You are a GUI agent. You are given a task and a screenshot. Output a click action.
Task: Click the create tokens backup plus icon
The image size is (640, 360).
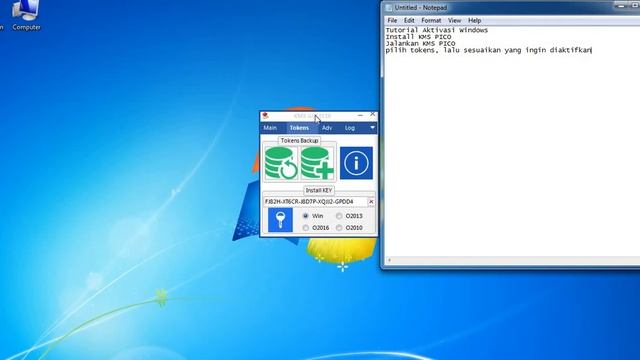click(317, 163)
